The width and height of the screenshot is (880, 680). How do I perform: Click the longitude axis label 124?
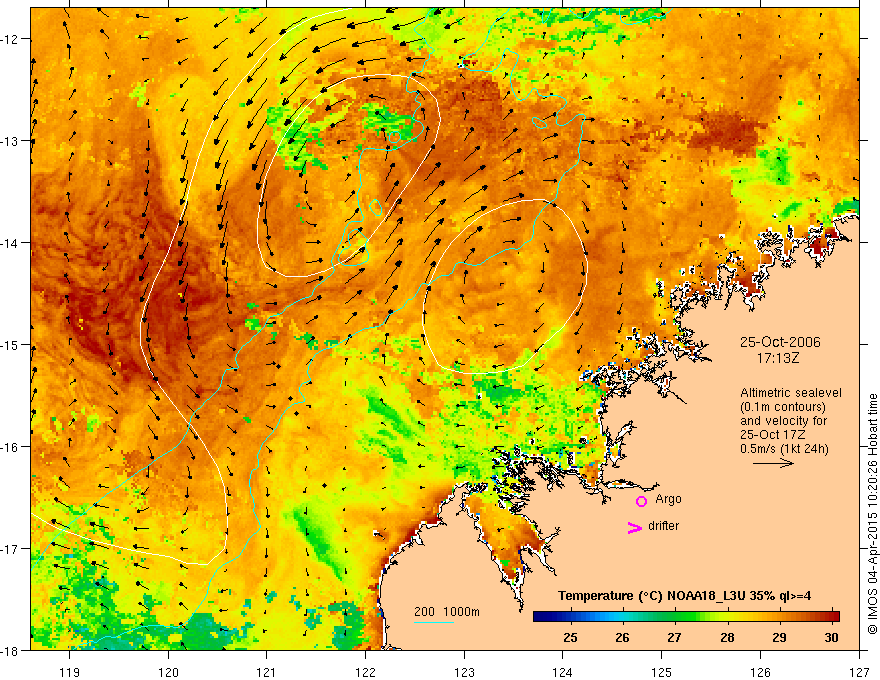pos(563,672)
